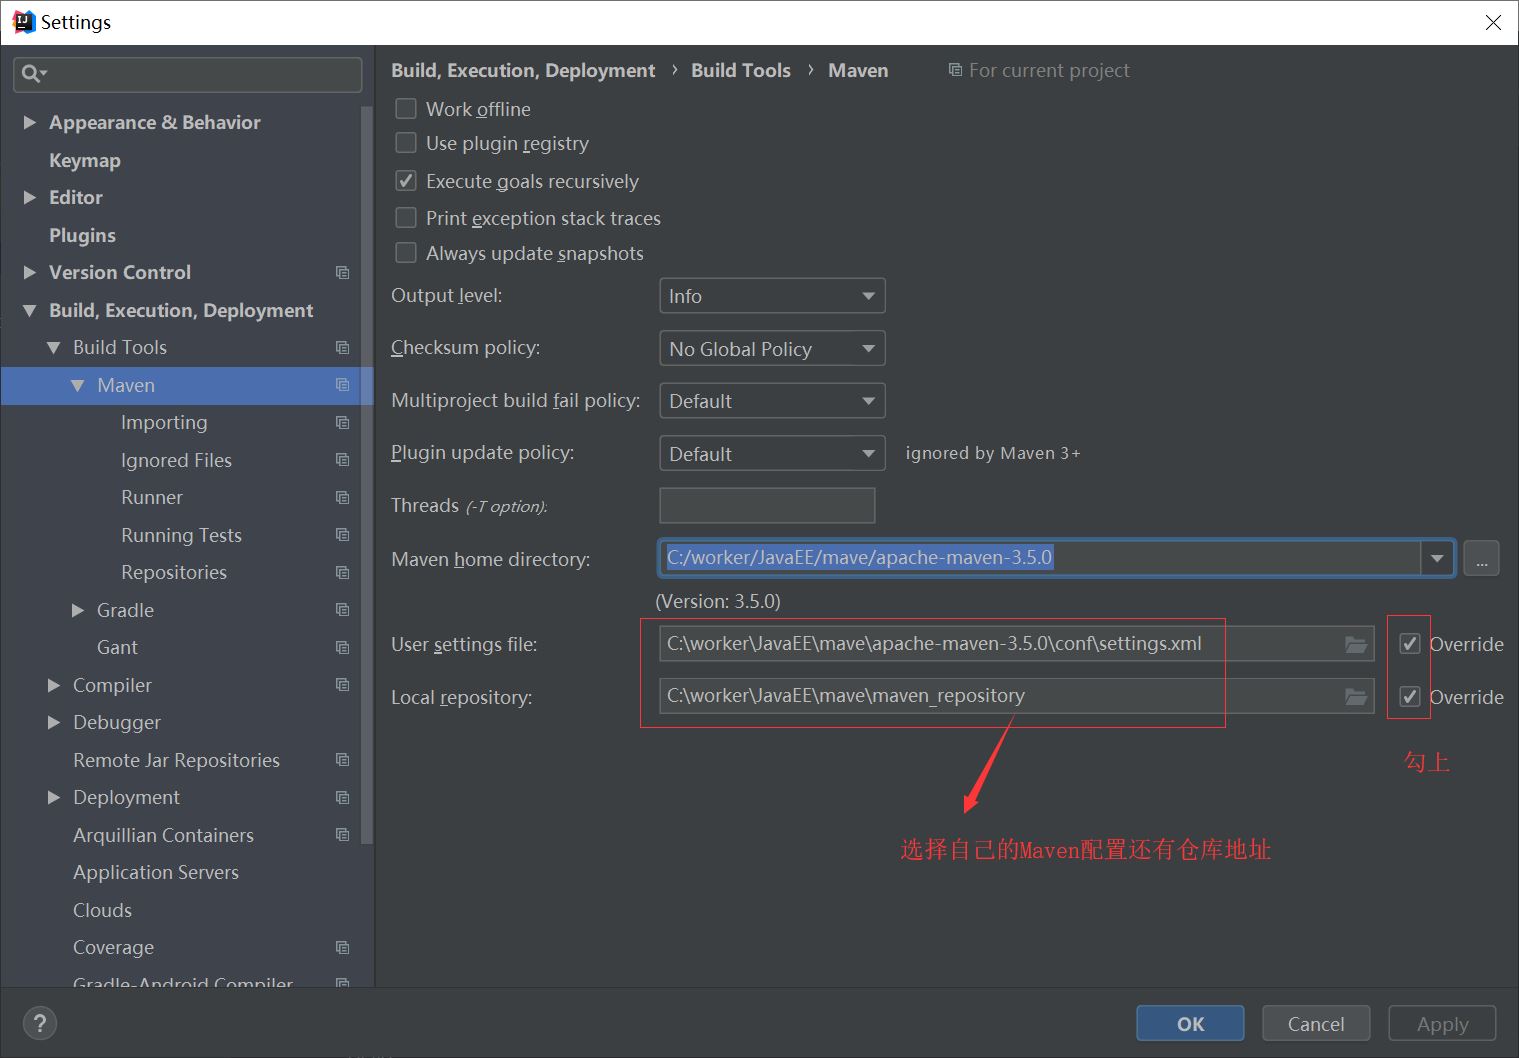Open the Plugin update policy dropdown
The image size is (1519, 1058).
[x=772, y=453]
